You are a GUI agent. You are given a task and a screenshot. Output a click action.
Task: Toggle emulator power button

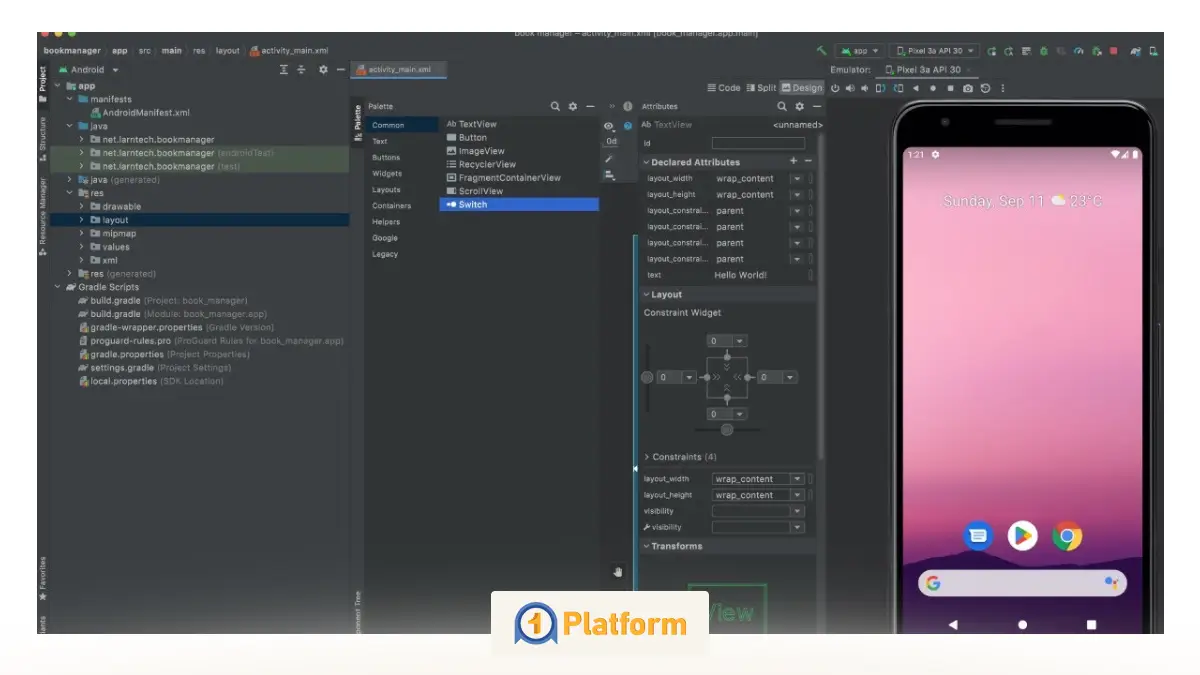tap(835, 87)
